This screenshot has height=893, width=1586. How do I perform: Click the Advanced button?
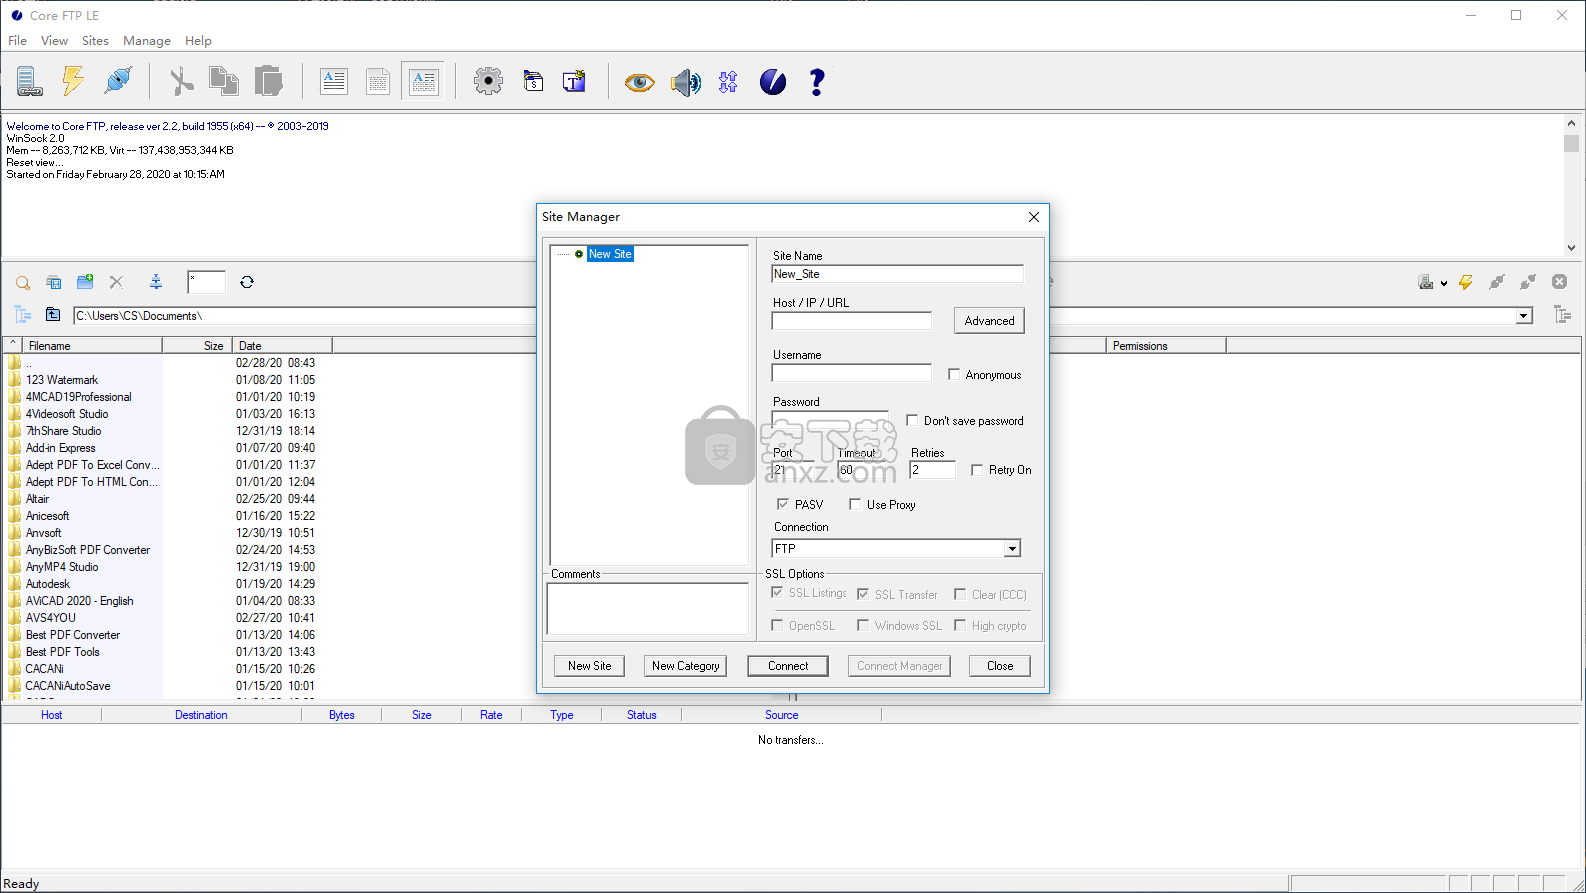989,321
